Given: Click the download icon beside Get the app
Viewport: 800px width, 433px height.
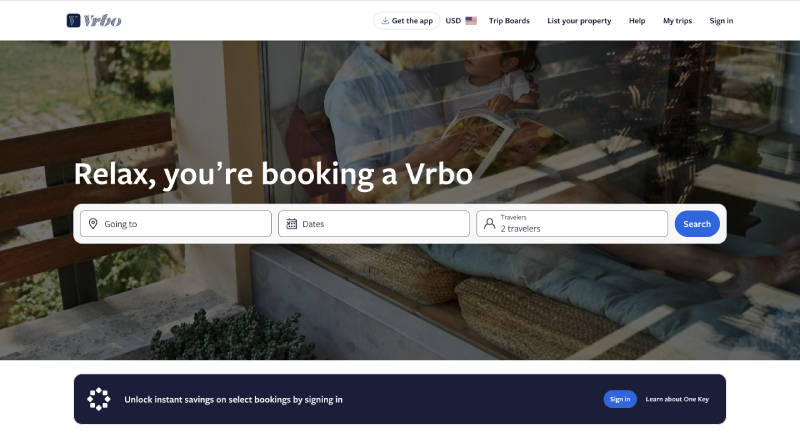Looking at the screenshot, I should 385,20.
